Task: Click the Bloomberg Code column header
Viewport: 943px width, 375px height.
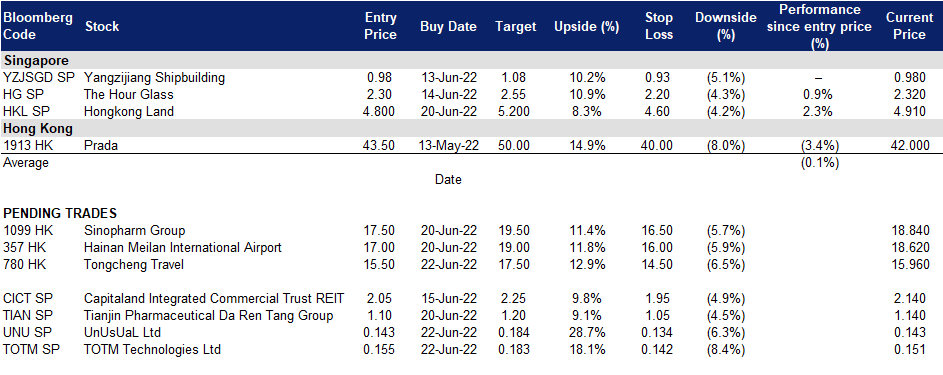Action: tap(38, 26)
